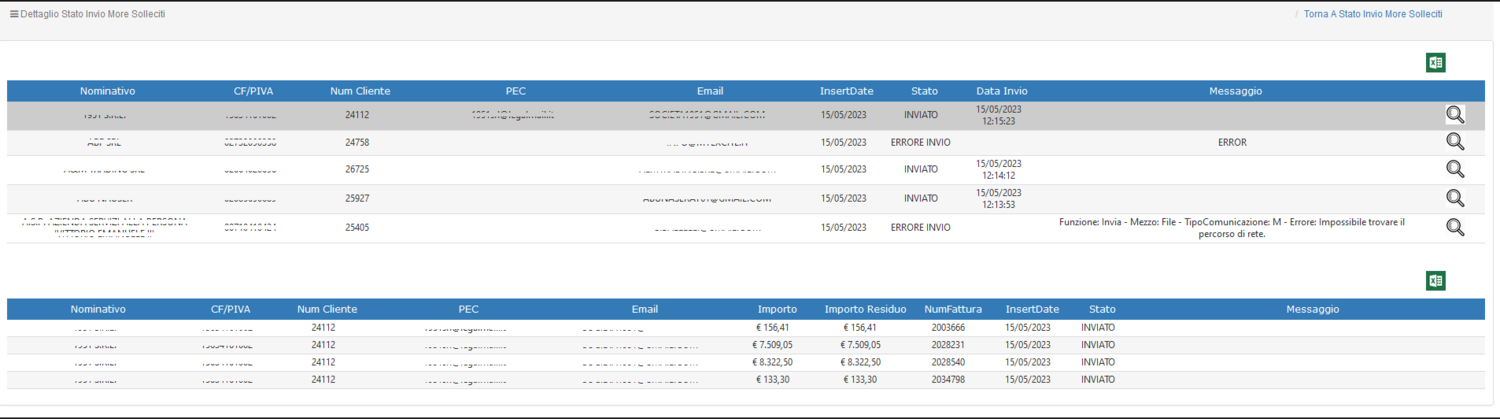Open details magnifier for client 25405
Image resolution: width=1500 pixels, height=419 pixels.
tap(1455, 227)
